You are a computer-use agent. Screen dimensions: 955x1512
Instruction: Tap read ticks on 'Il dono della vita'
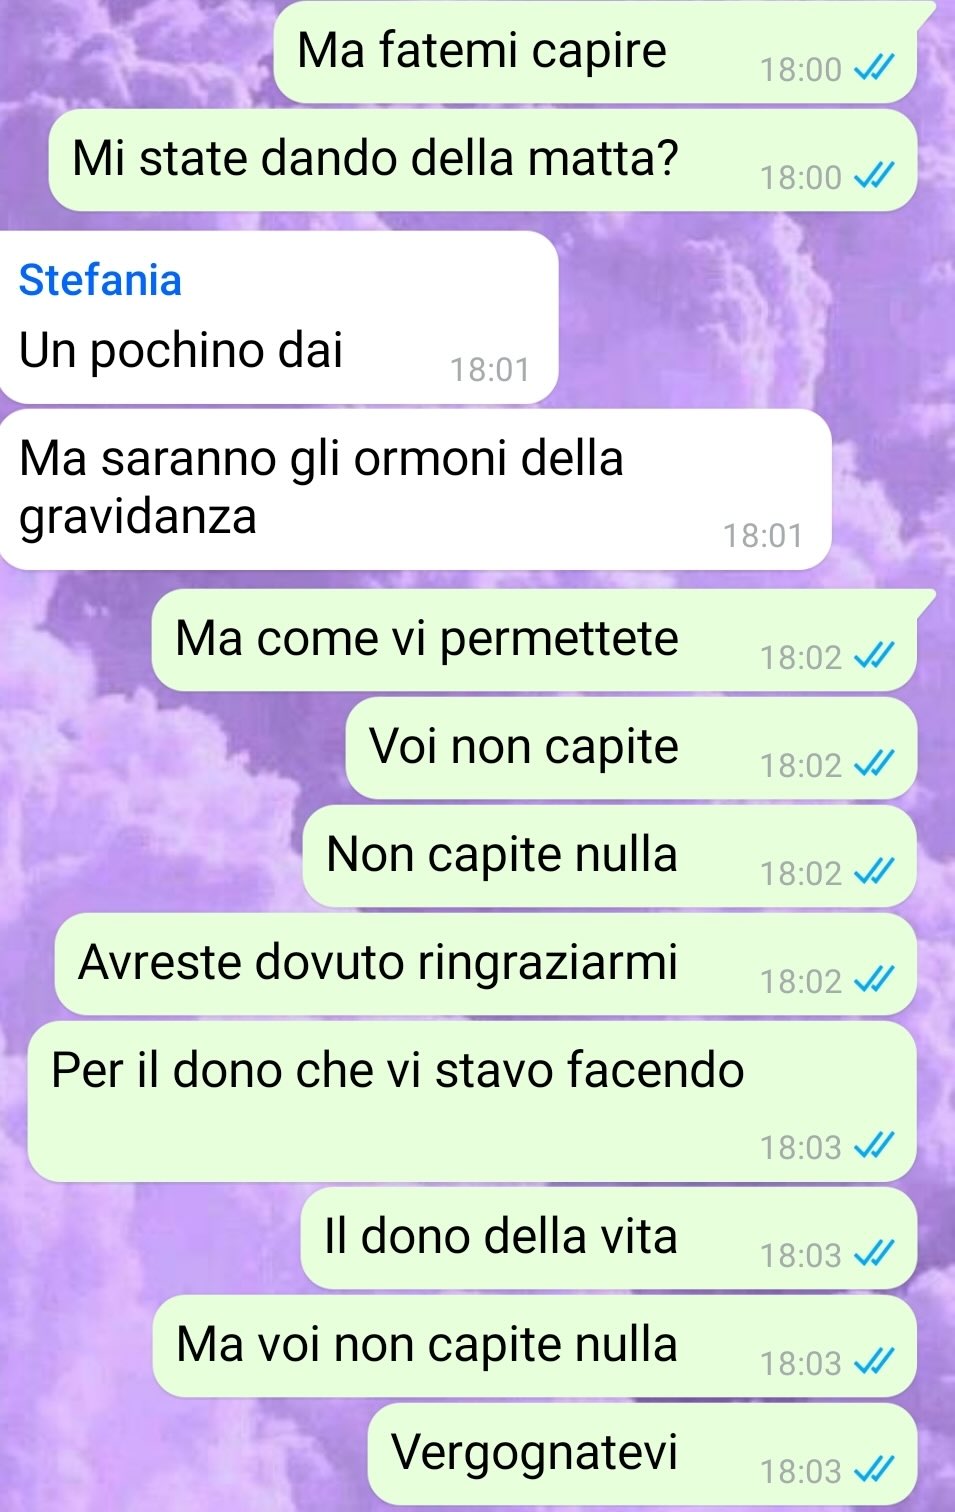click(873, 1254)
